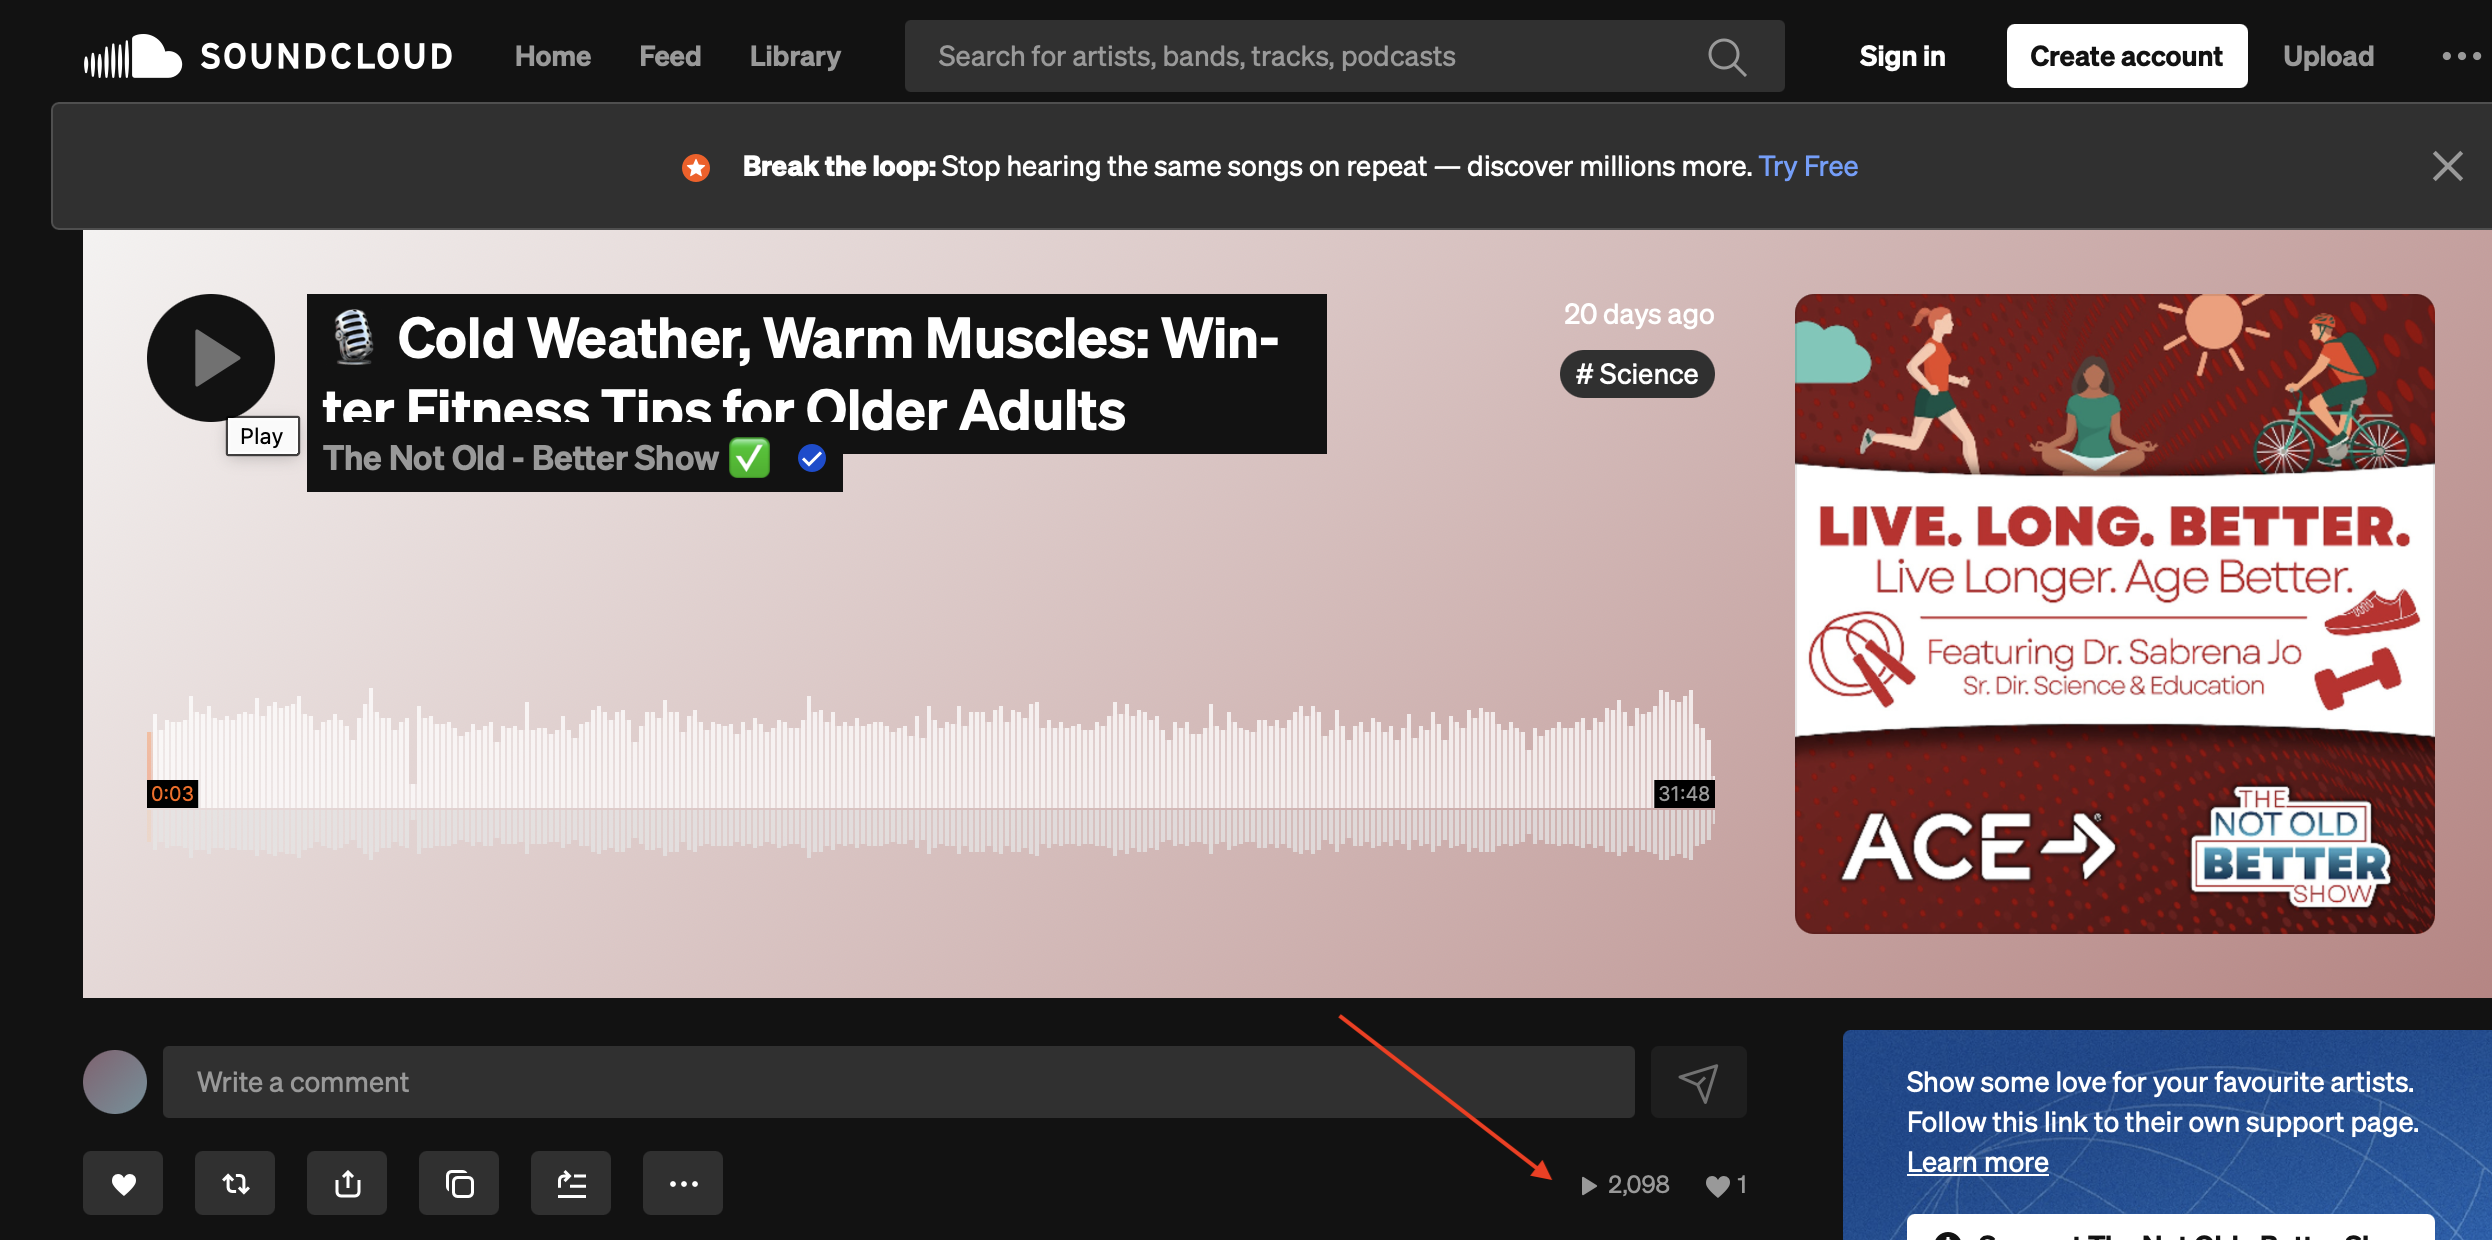This screenshot has width=2492, height=1240.
Task: Send the comment with the paper plane icon
Action: (x=1698, y=1082)
